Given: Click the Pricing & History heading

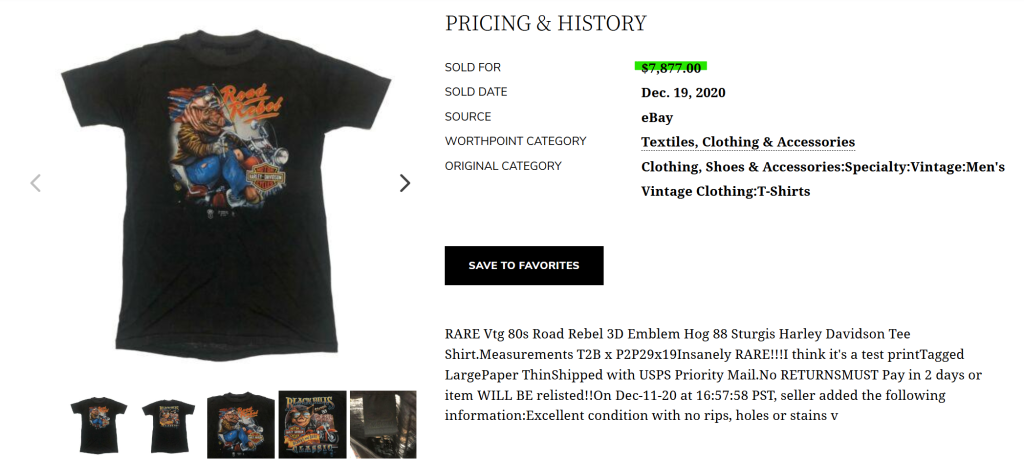Looking at the screenshot, I should (x=545, y=23).
